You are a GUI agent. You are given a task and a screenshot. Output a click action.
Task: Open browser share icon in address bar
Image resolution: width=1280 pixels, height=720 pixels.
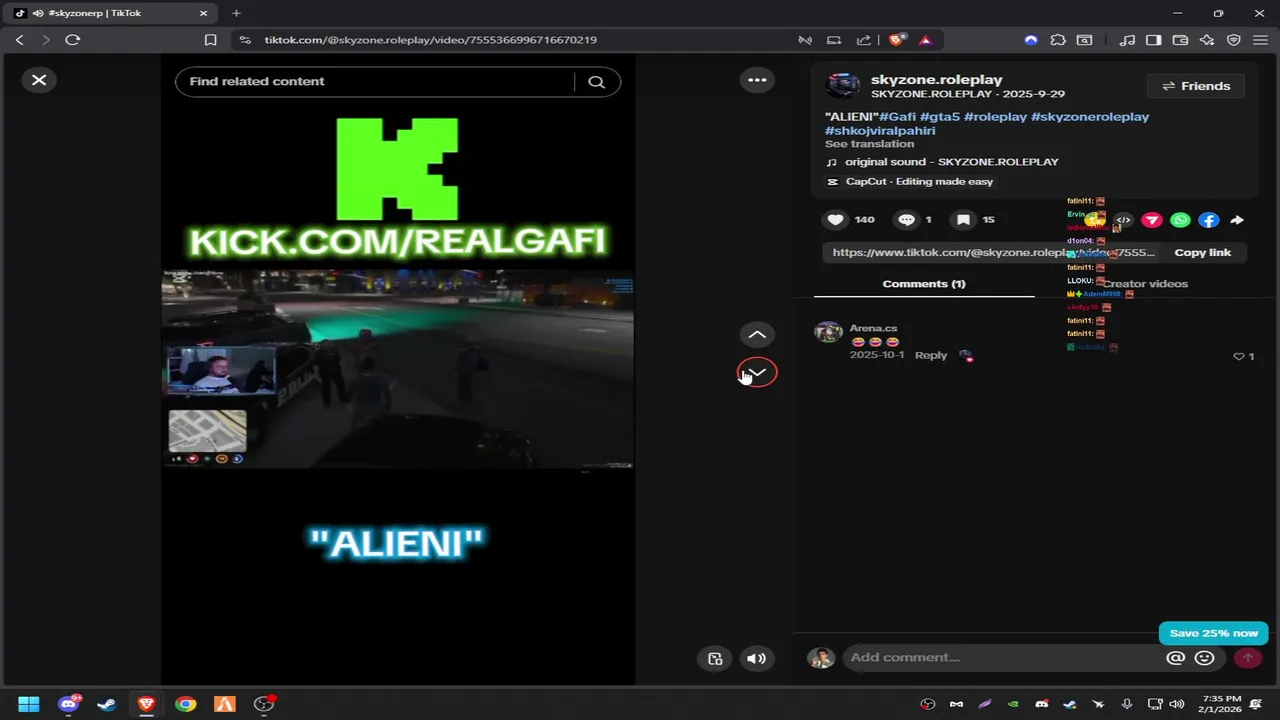(863, 40)
